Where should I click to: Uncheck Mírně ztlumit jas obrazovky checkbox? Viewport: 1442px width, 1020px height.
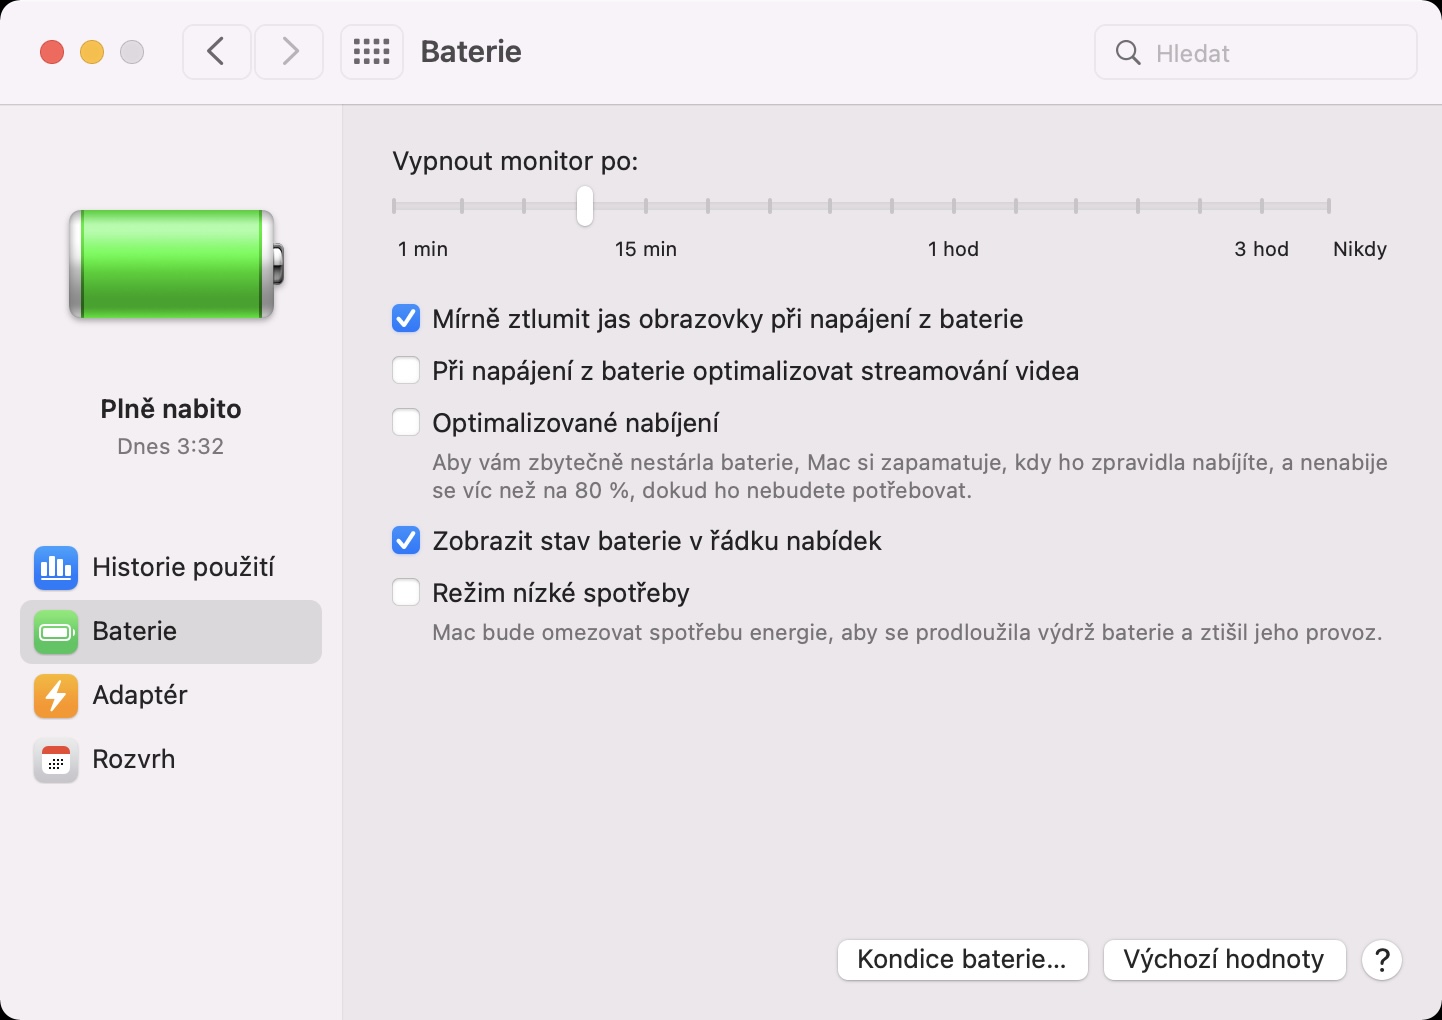406,319
